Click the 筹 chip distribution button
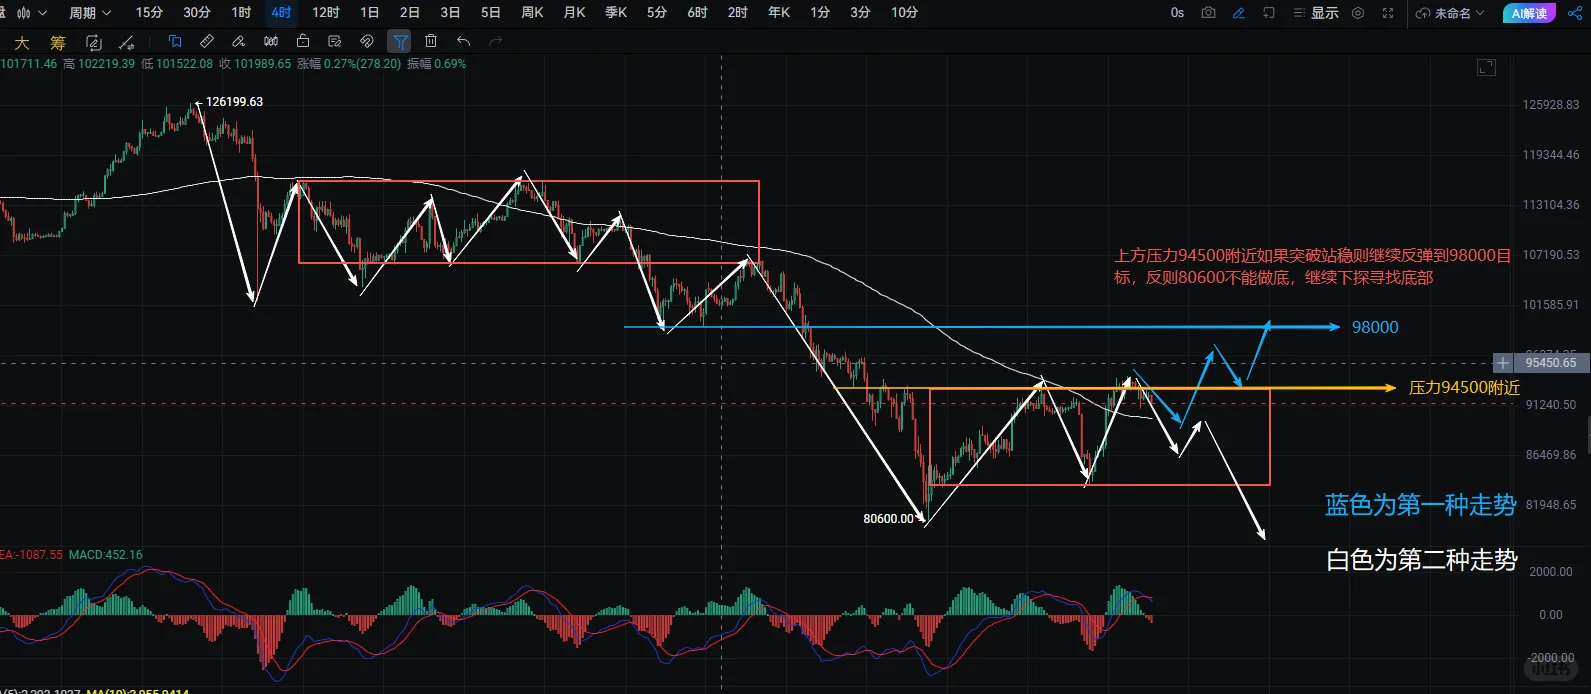Screen dimensions: 1591x694 click(x=58, y=42)
